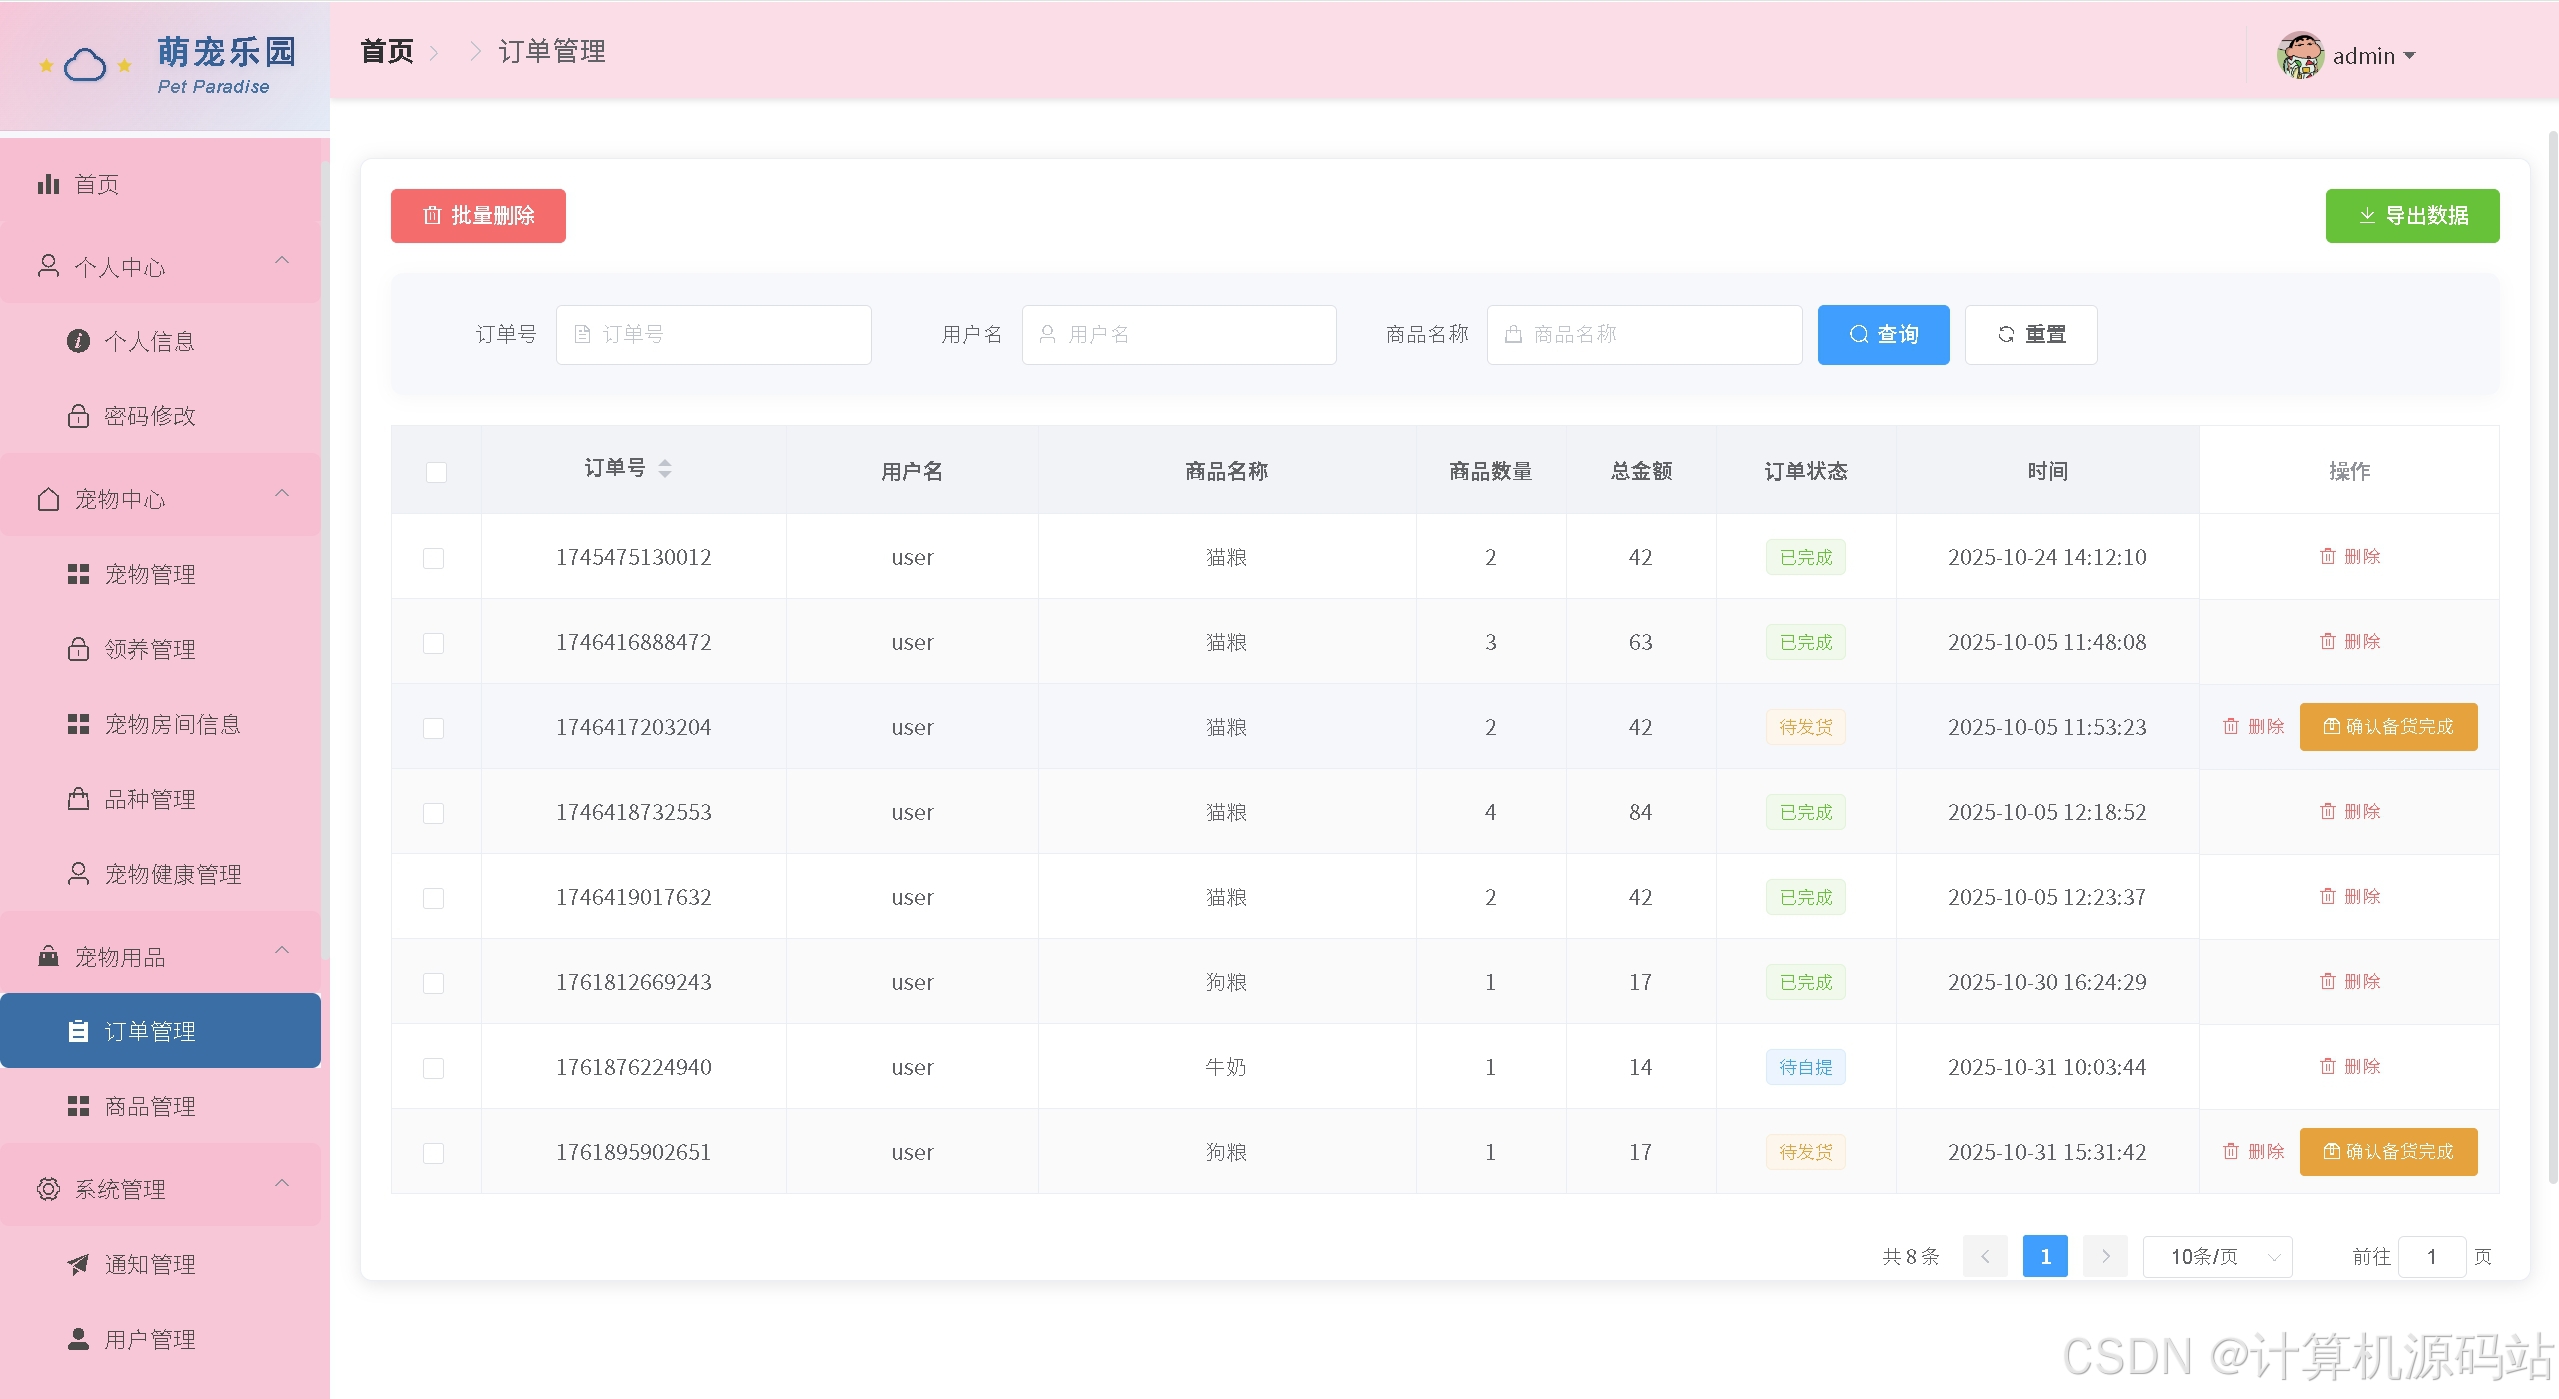Image resolution: width=2559 pixels, height=1399 pixels.
Task: Tick the checkbox for order 1761876224940
Action: coord(433,1068)
